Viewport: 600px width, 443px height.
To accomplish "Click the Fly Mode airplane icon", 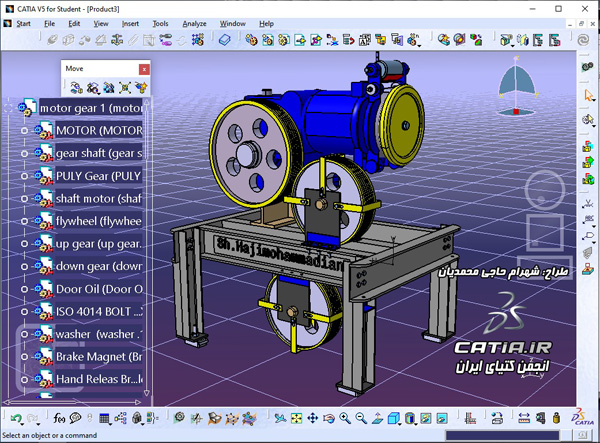I will point(280,418).
